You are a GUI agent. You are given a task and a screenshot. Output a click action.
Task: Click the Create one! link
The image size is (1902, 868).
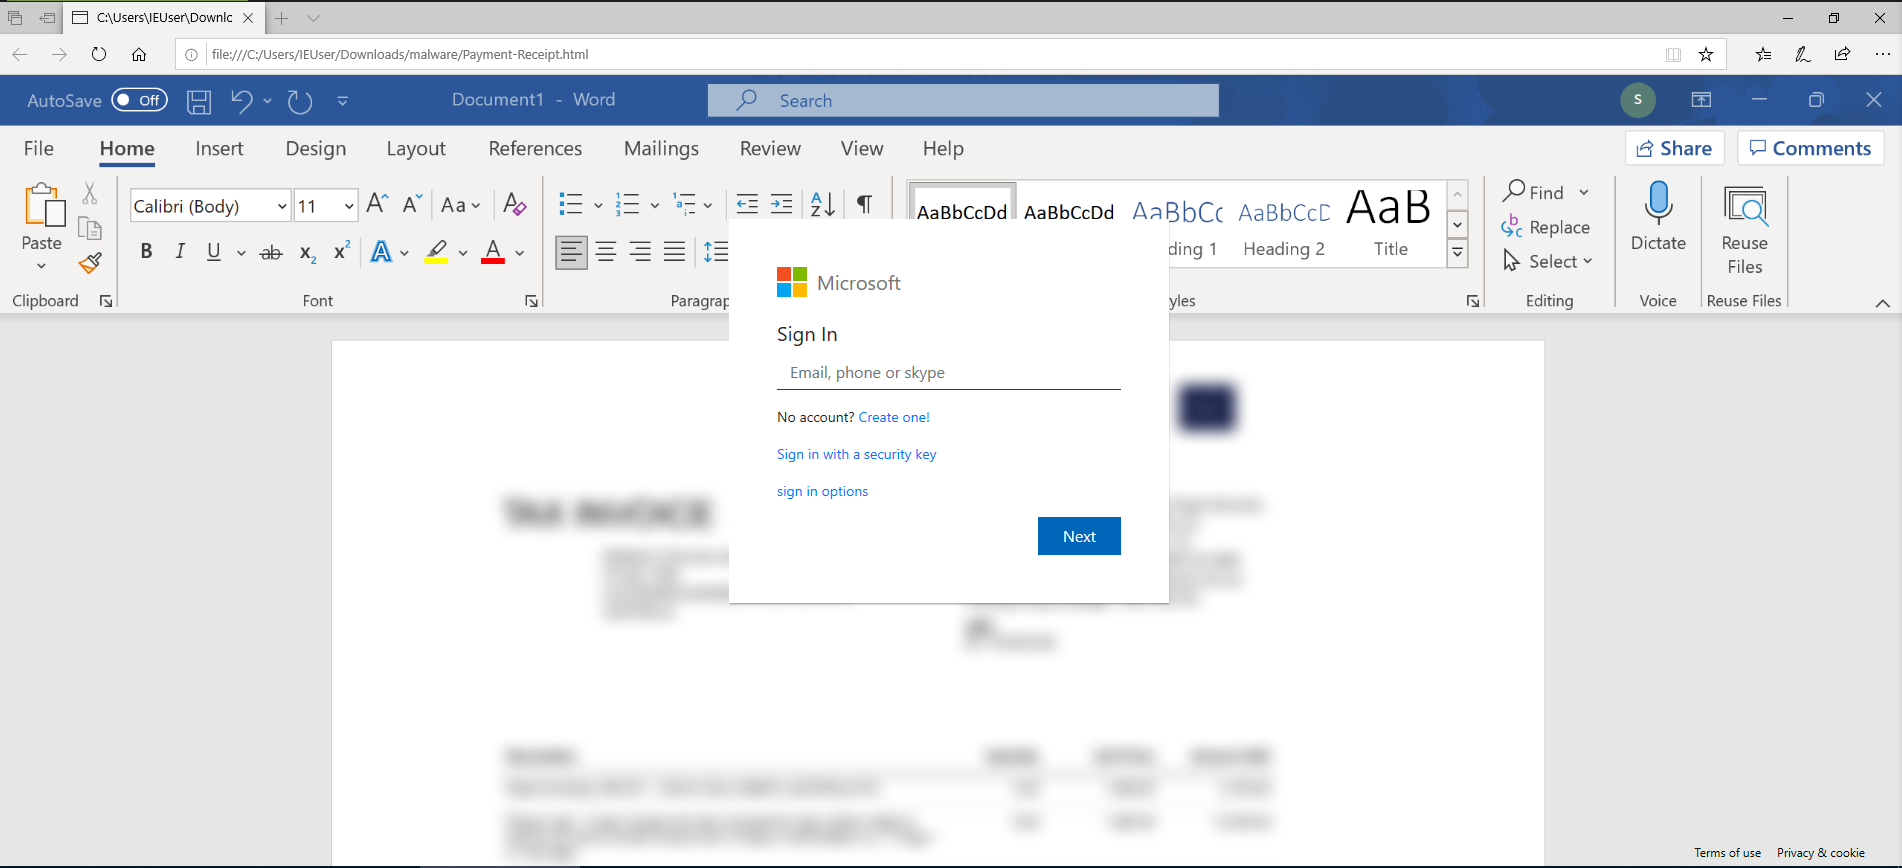tap(894, 417)
